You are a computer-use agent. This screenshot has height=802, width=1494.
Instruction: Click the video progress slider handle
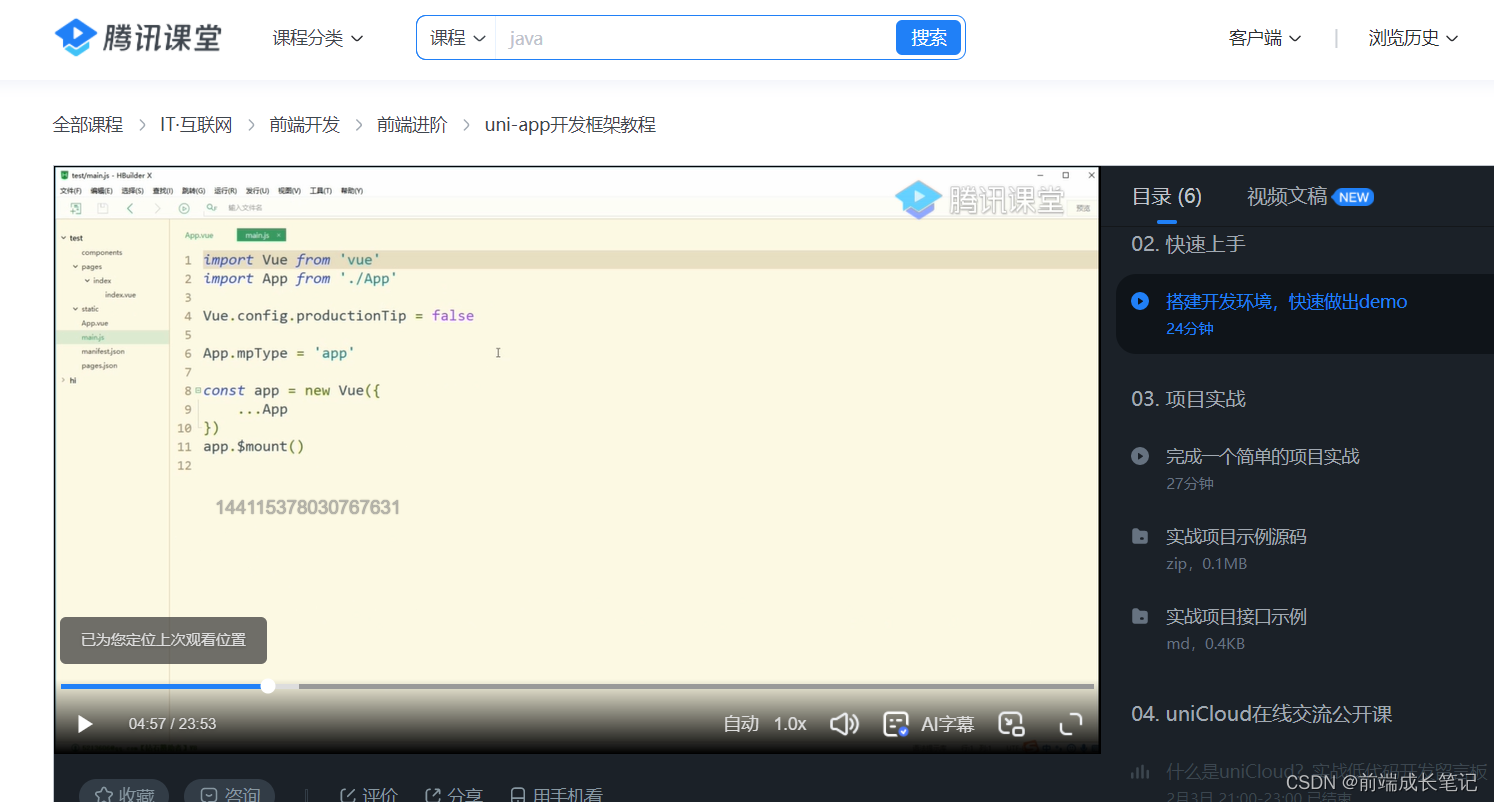pyautogui.click(x=268, y=686)
